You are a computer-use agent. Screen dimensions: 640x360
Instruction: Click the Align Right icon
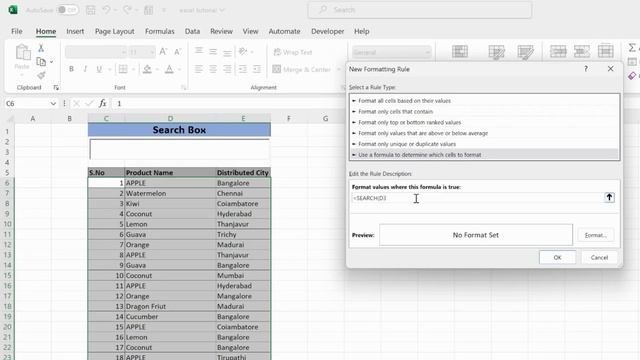pyautogui.click(x=227, y=69)
